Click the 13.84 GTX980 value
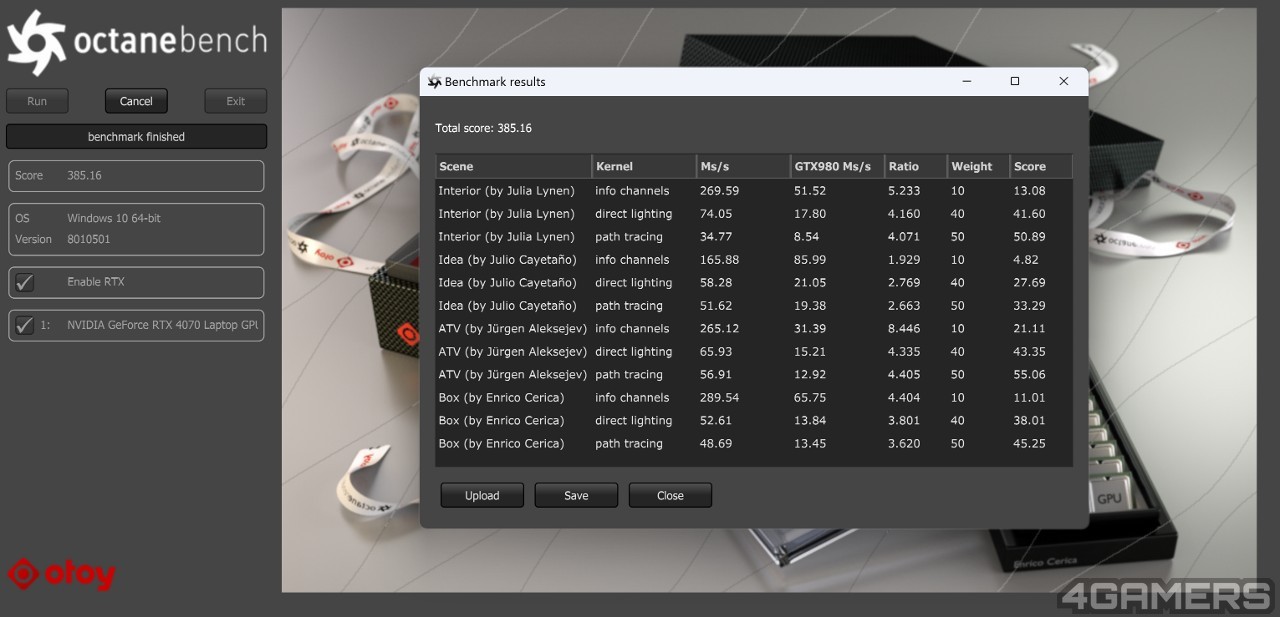 [x=810, y=420]
